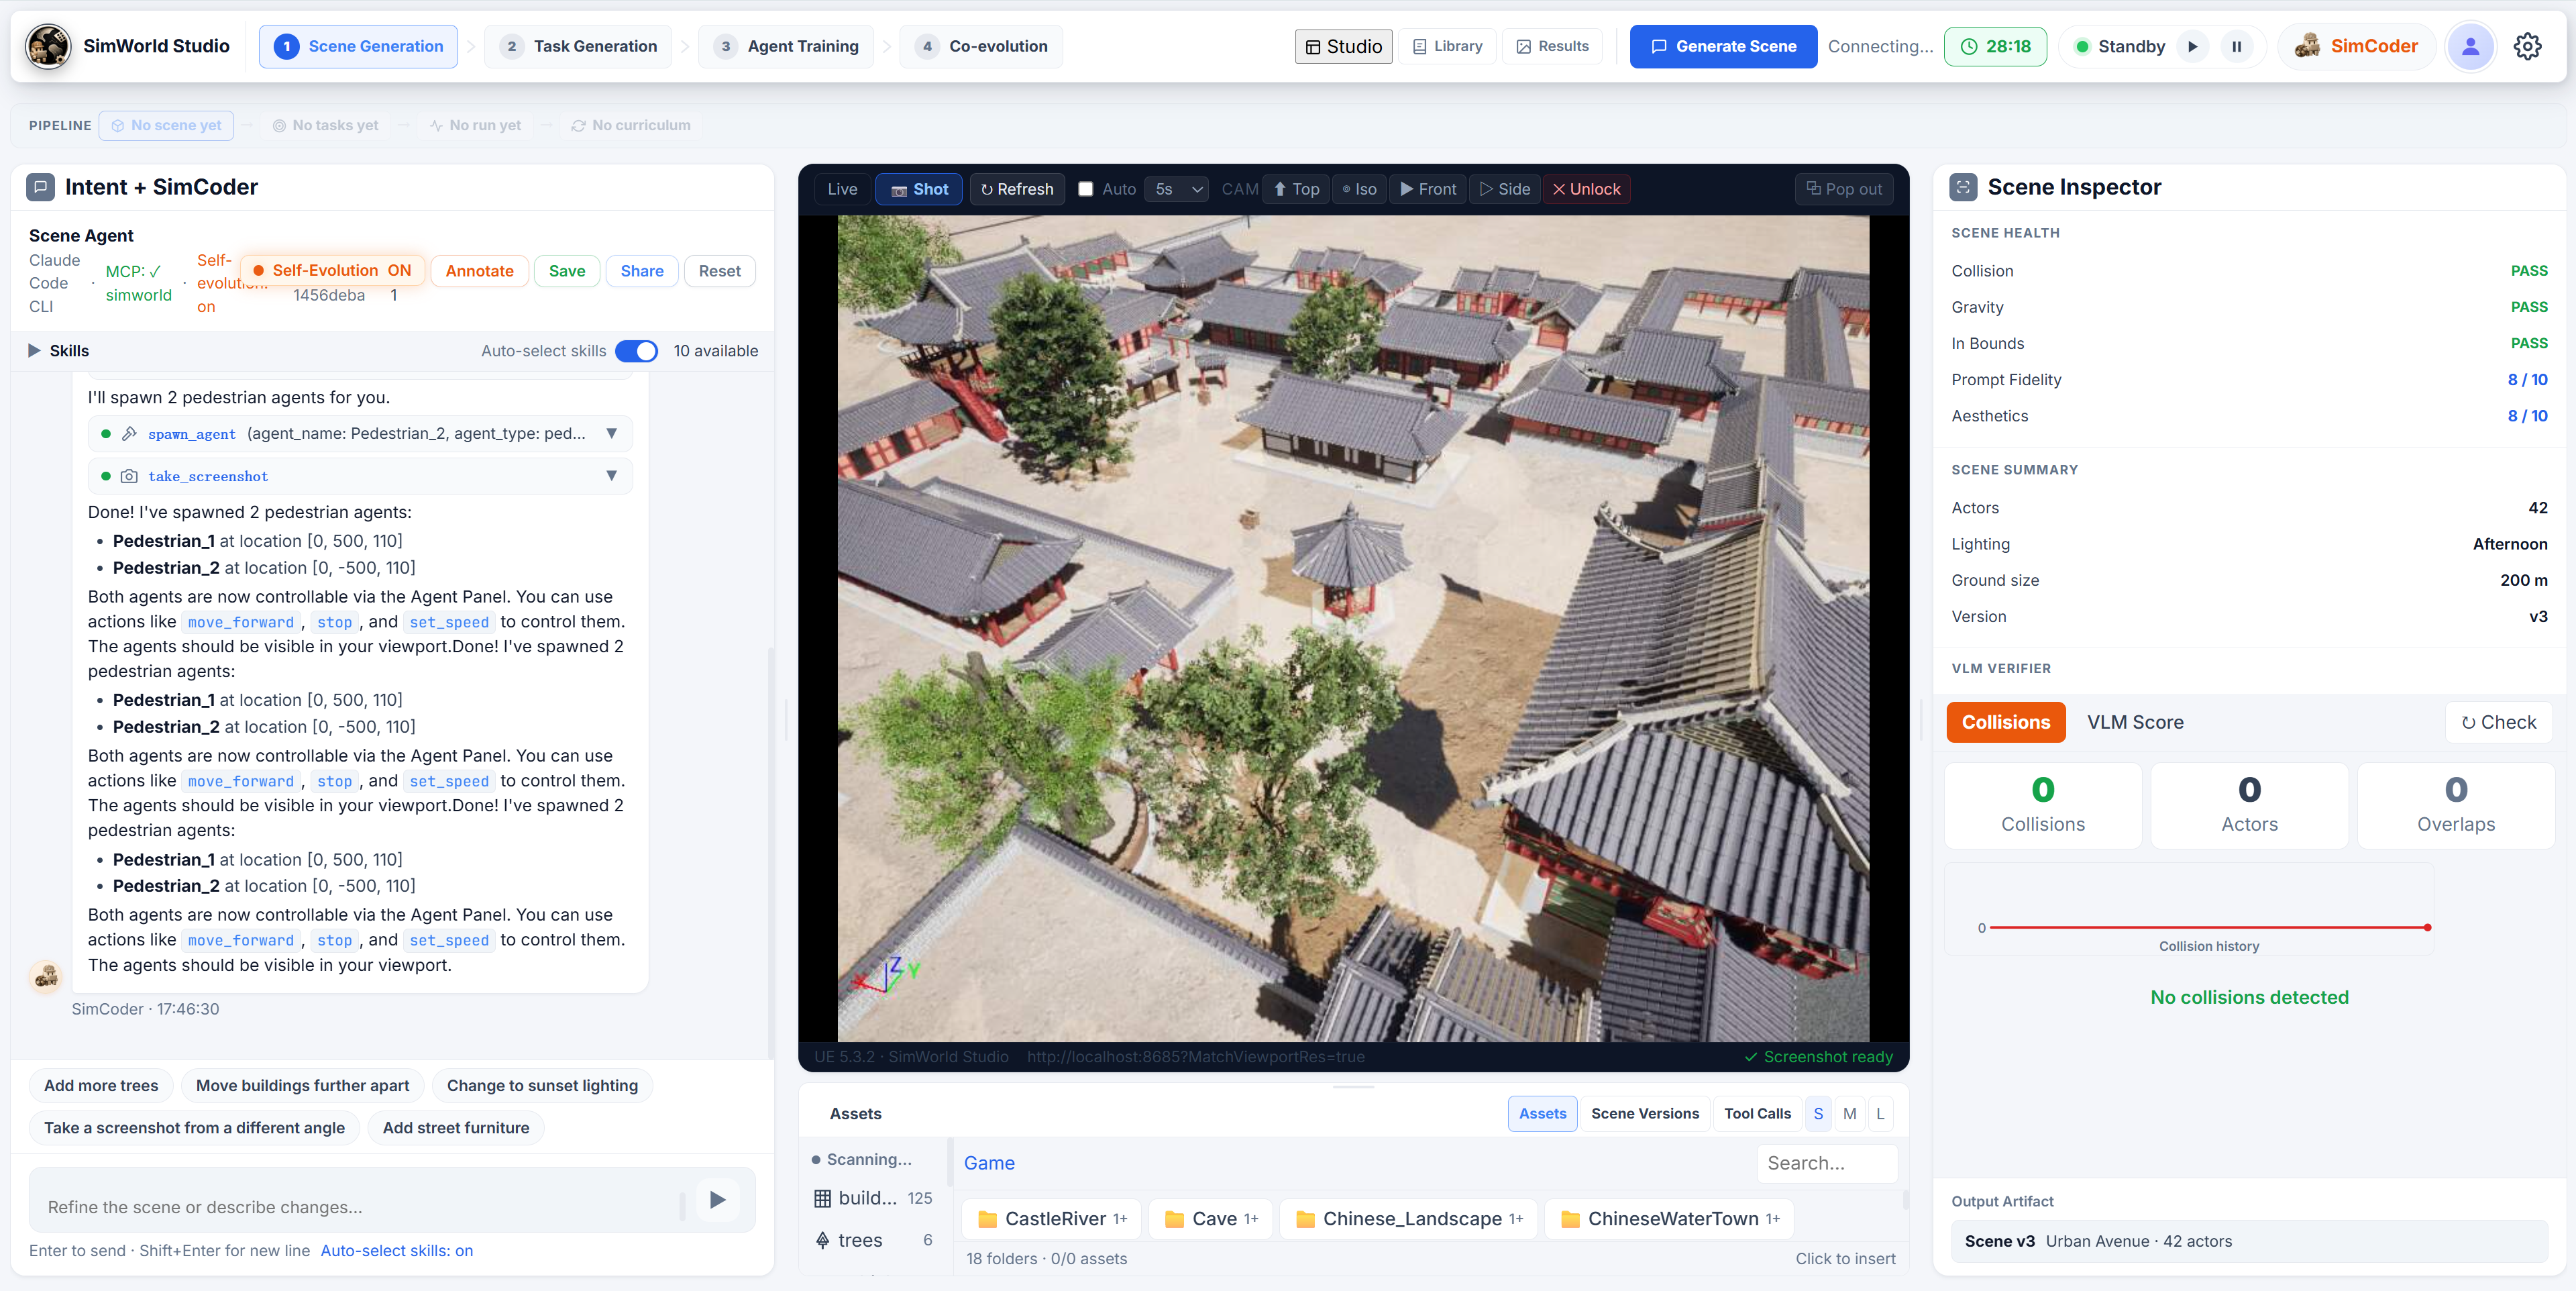
Task: Switch camera to Iso view
Action: pyautogui.click(x=1359, y=189)
